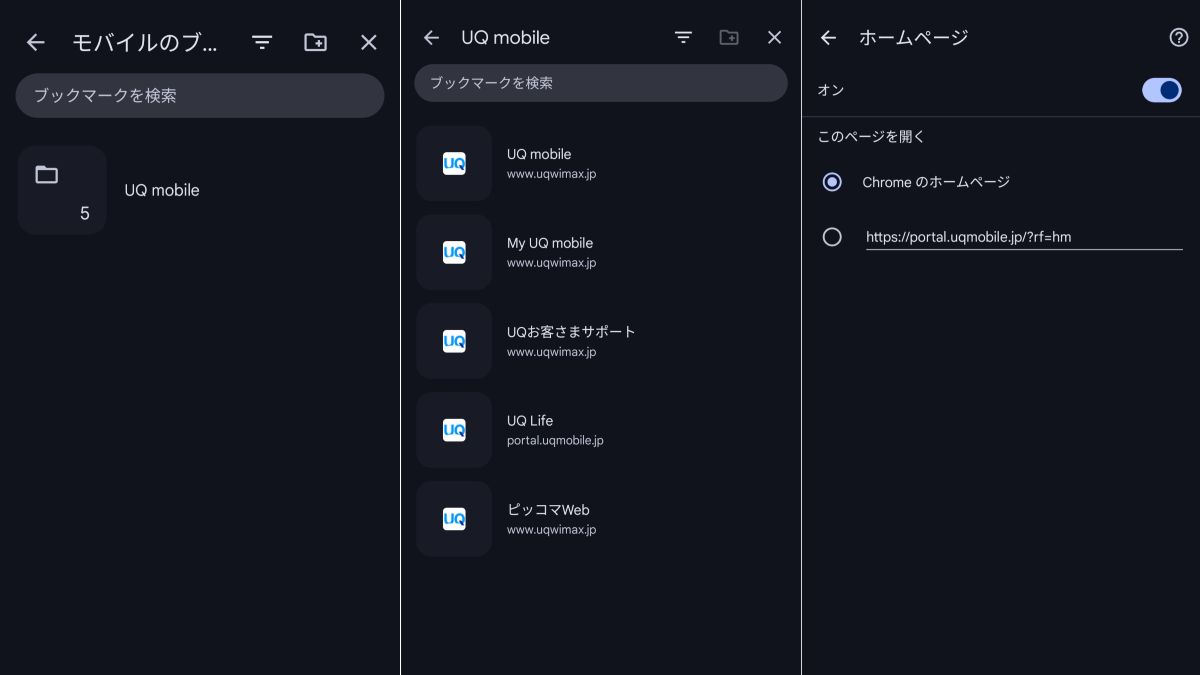Click the UQ Life bookmark icon
The width and height of the screenshot is (1200, 675).
click(x=454, y=430)
